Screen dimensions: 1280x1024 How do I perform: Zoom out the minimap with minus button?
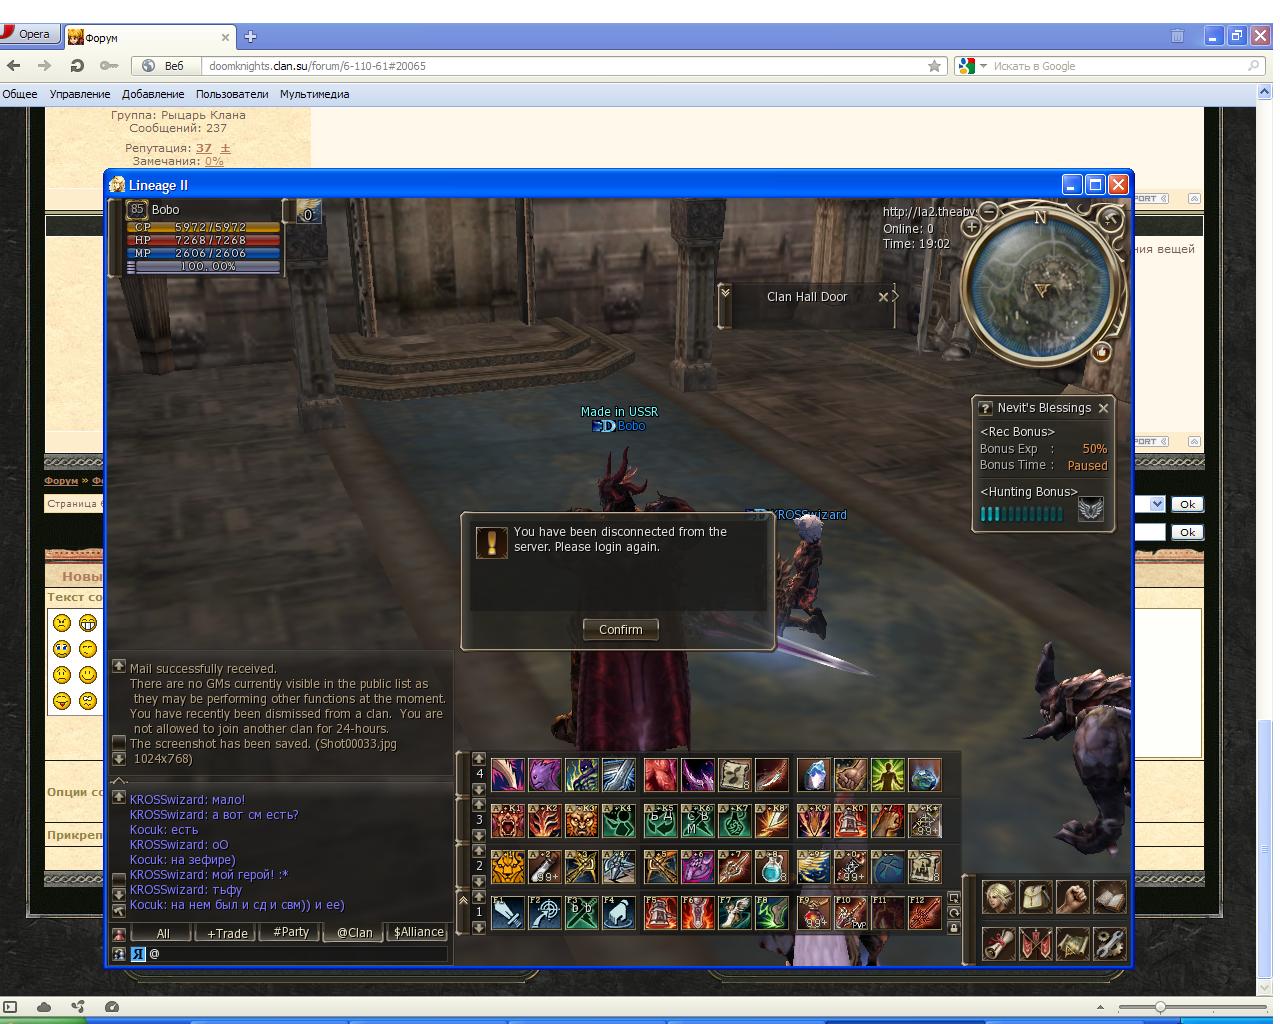(988, 211)
